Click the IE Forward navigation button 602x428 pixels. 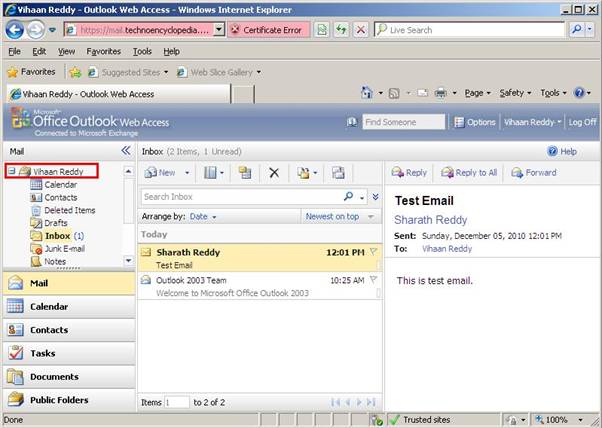coord(35,30)
